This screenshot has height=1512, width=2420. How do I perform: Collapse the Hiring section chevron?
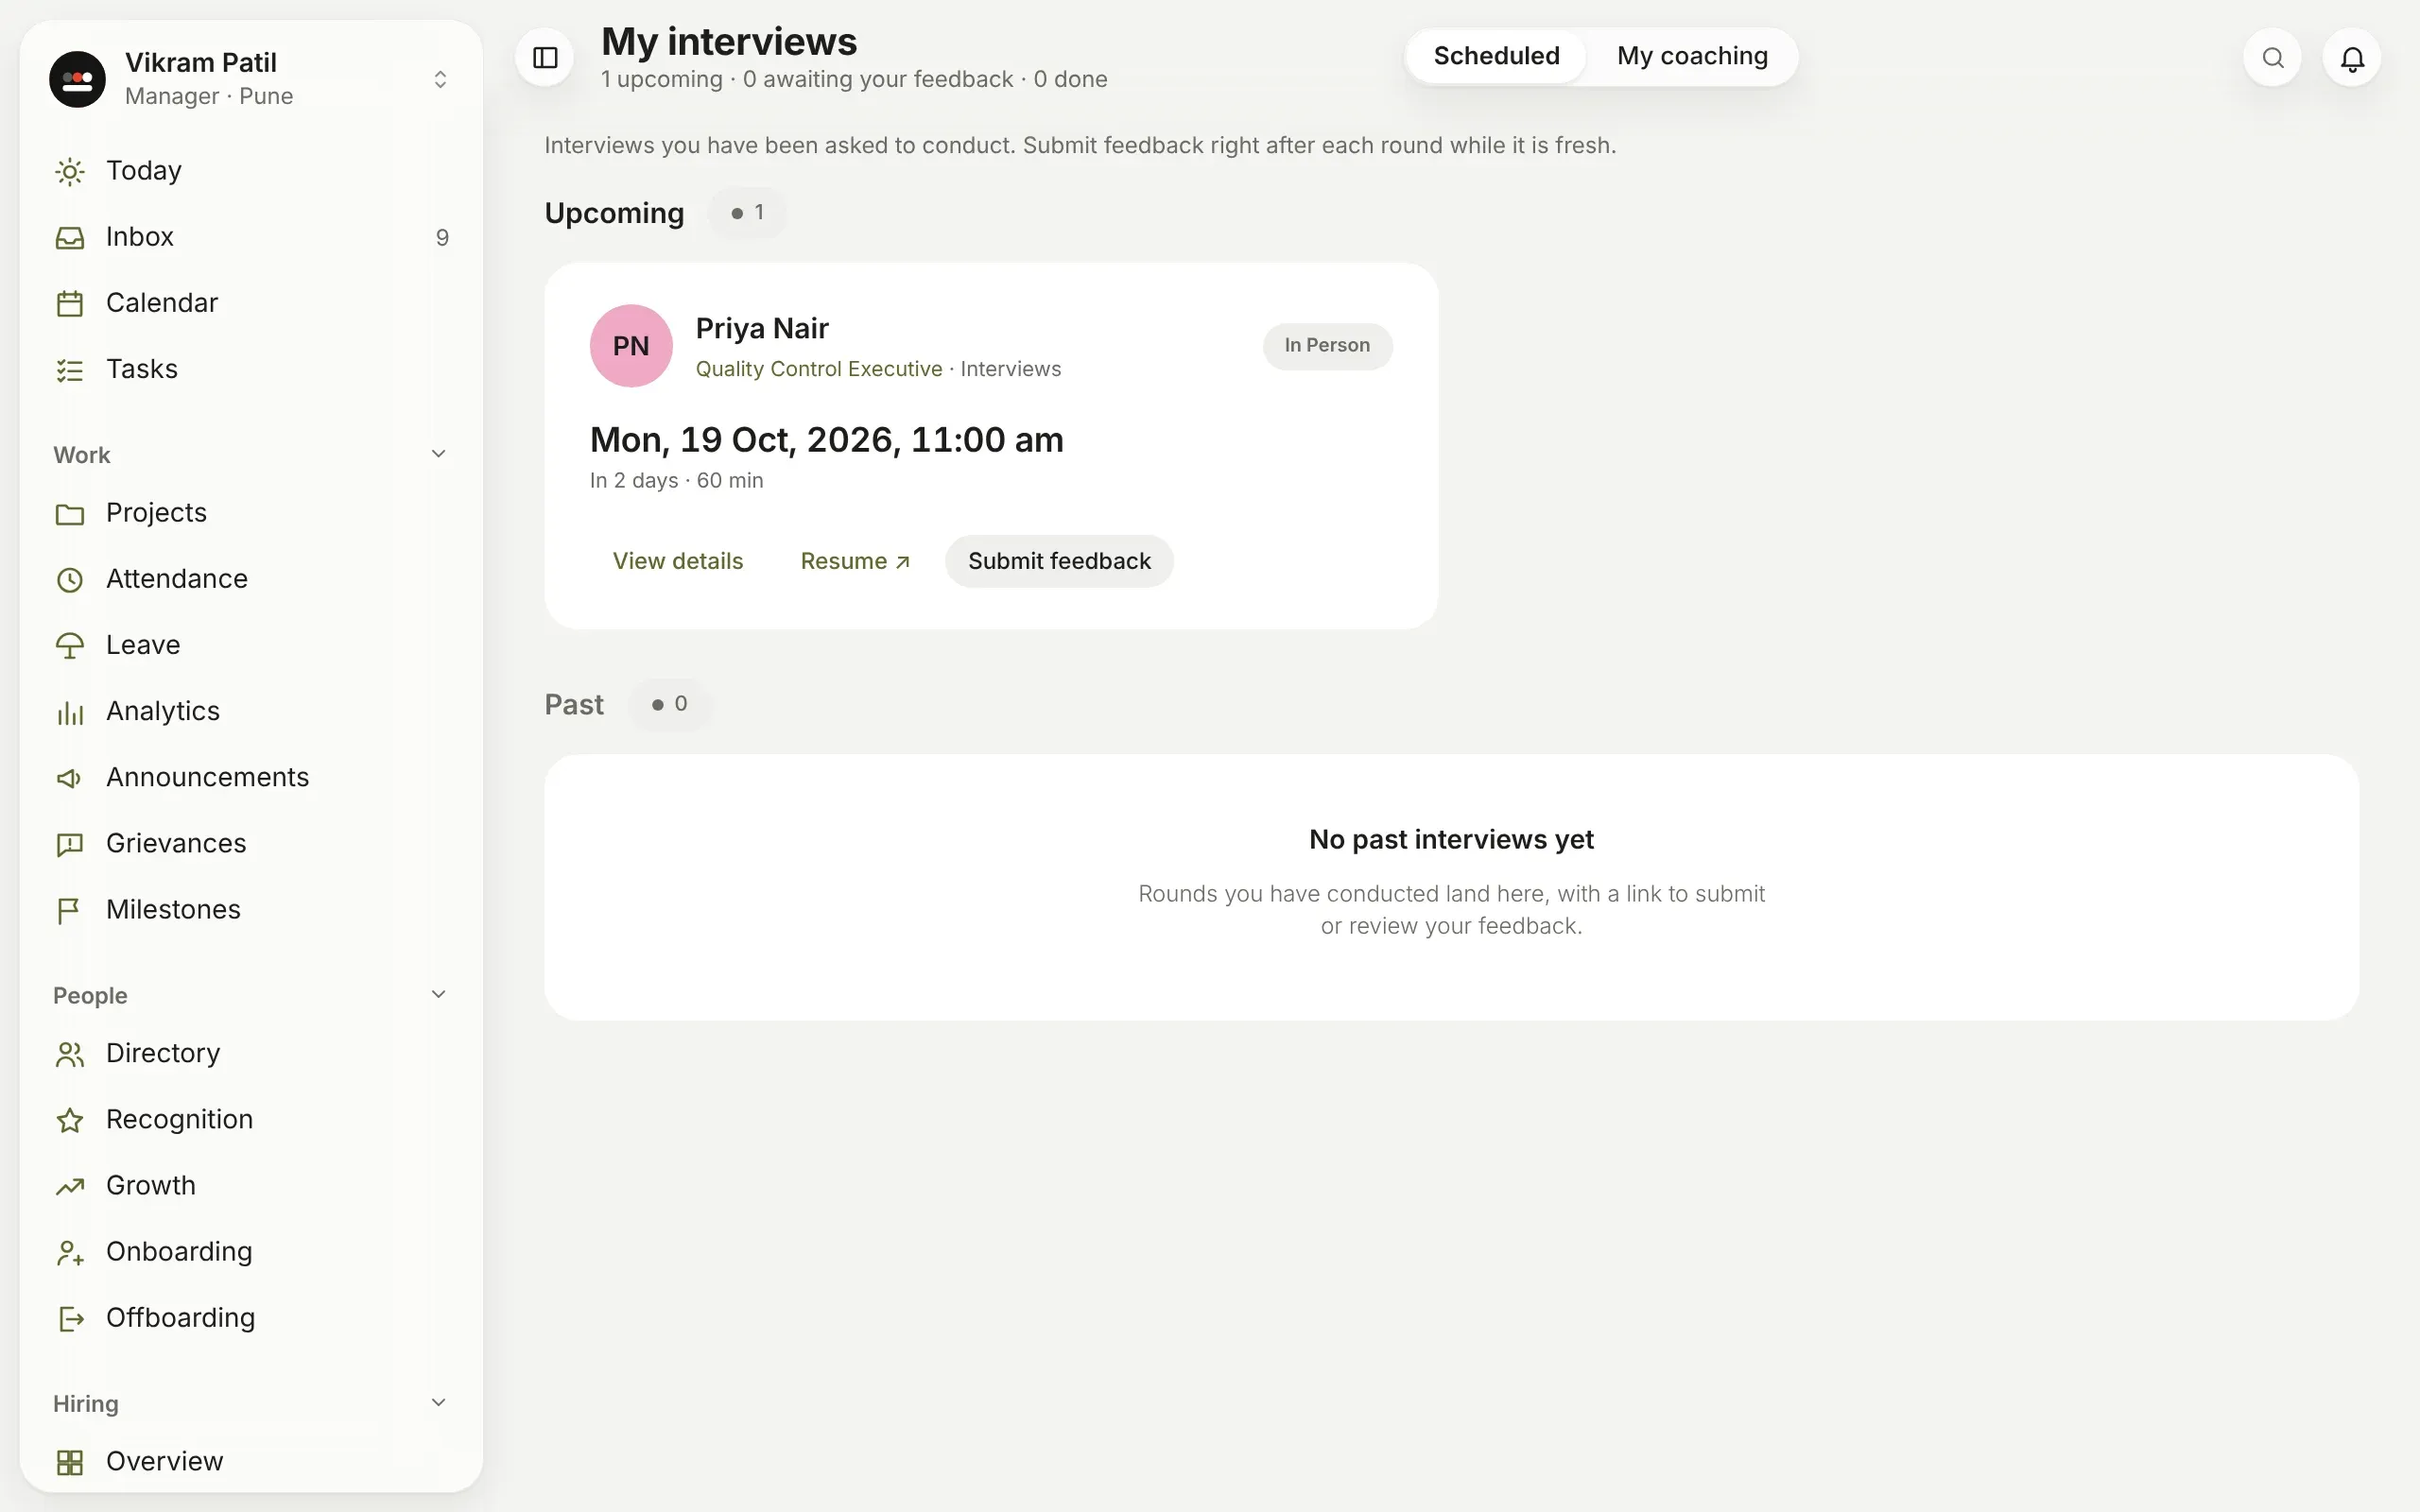click(x=438, y=1402)
